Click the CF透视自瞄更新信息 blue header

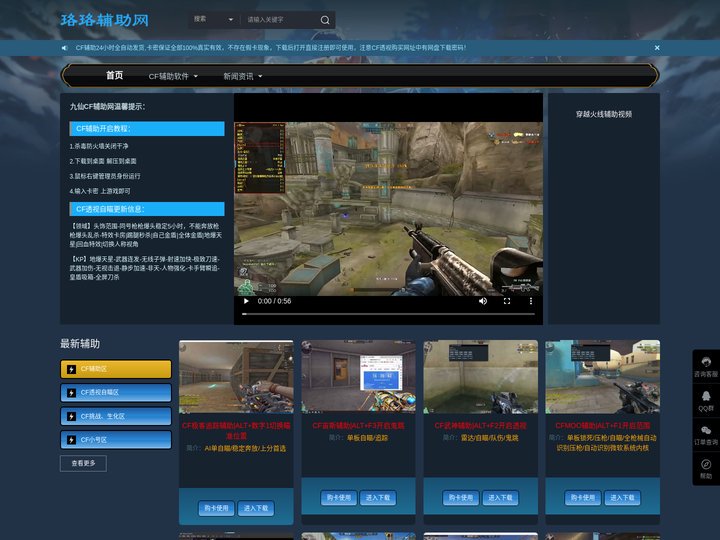[x=147, y=209]
